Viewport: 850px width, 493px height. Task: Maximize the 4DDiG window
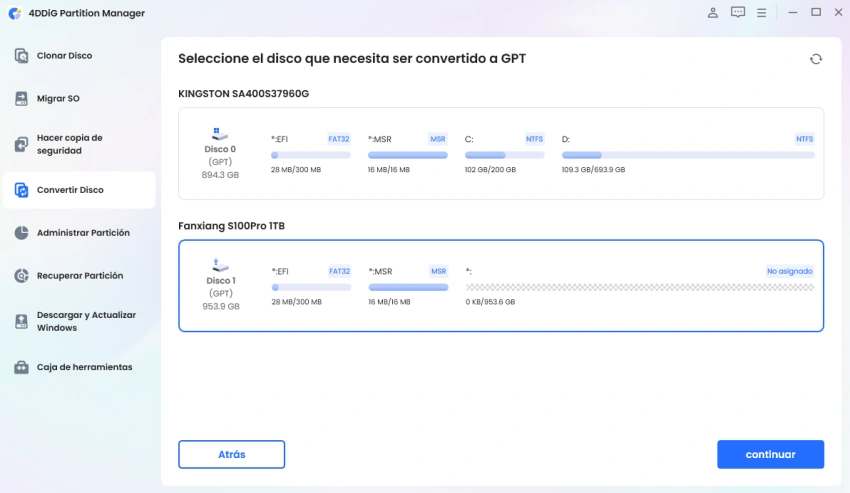(816, 12)
